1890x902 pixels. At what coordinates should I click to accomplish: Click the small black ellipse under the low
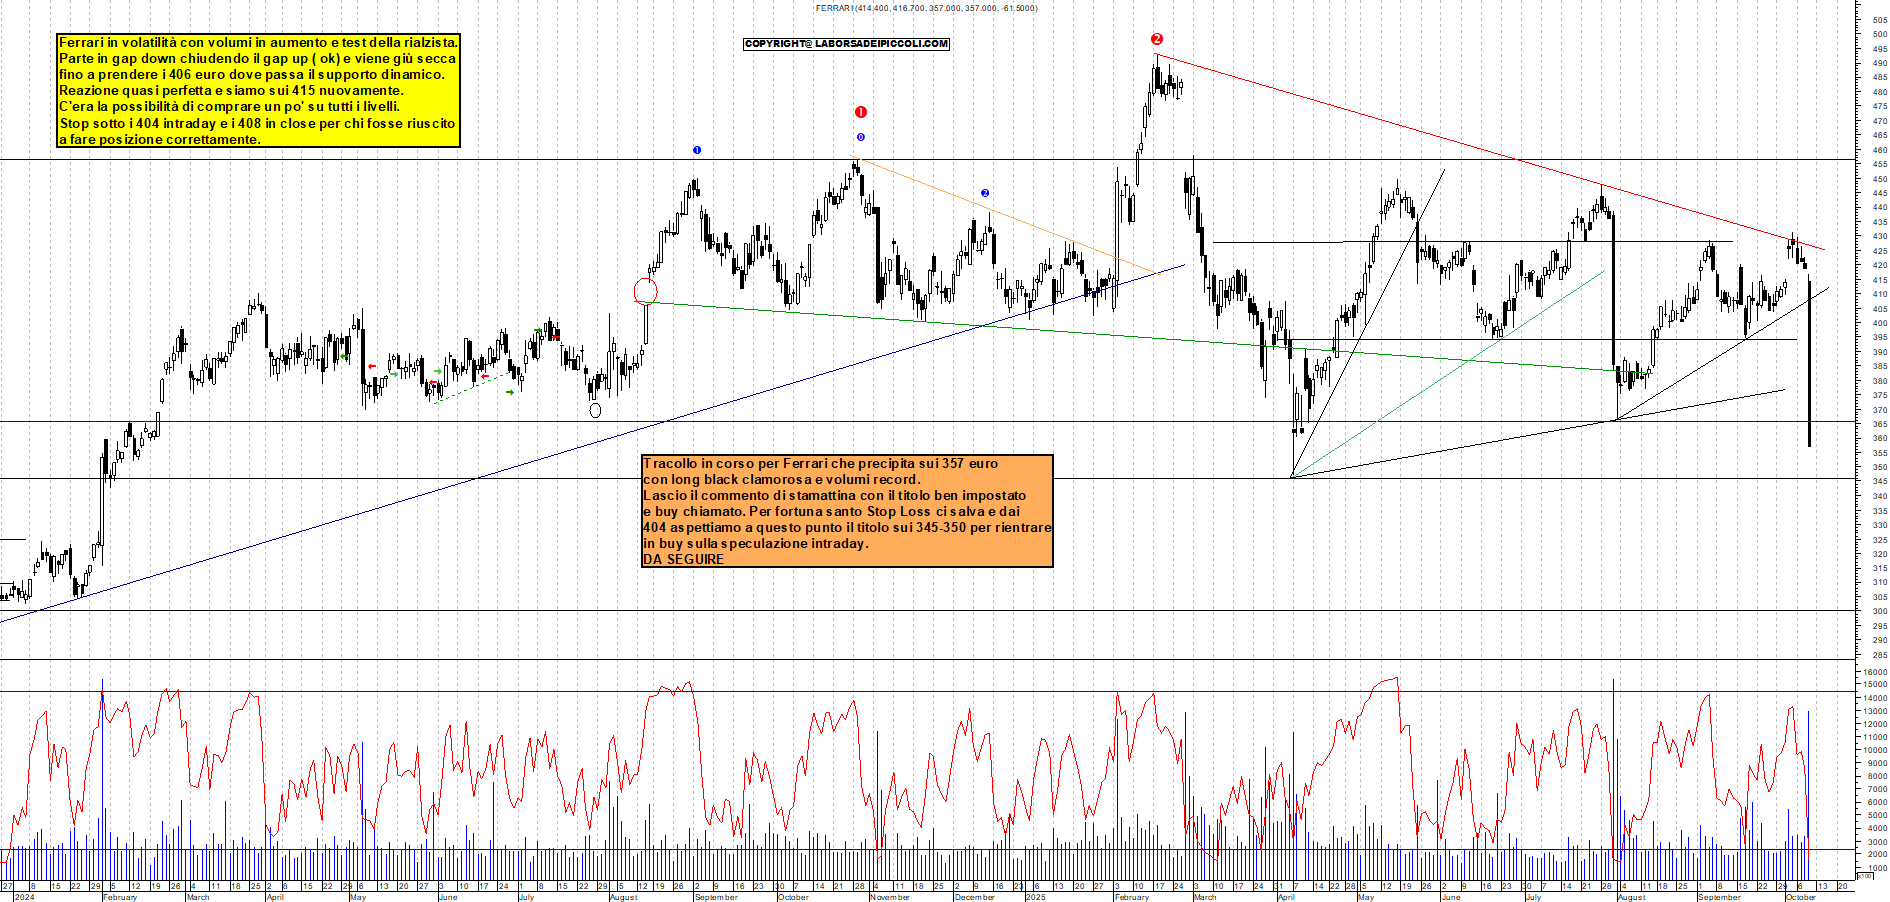click(x=596, y=410)
